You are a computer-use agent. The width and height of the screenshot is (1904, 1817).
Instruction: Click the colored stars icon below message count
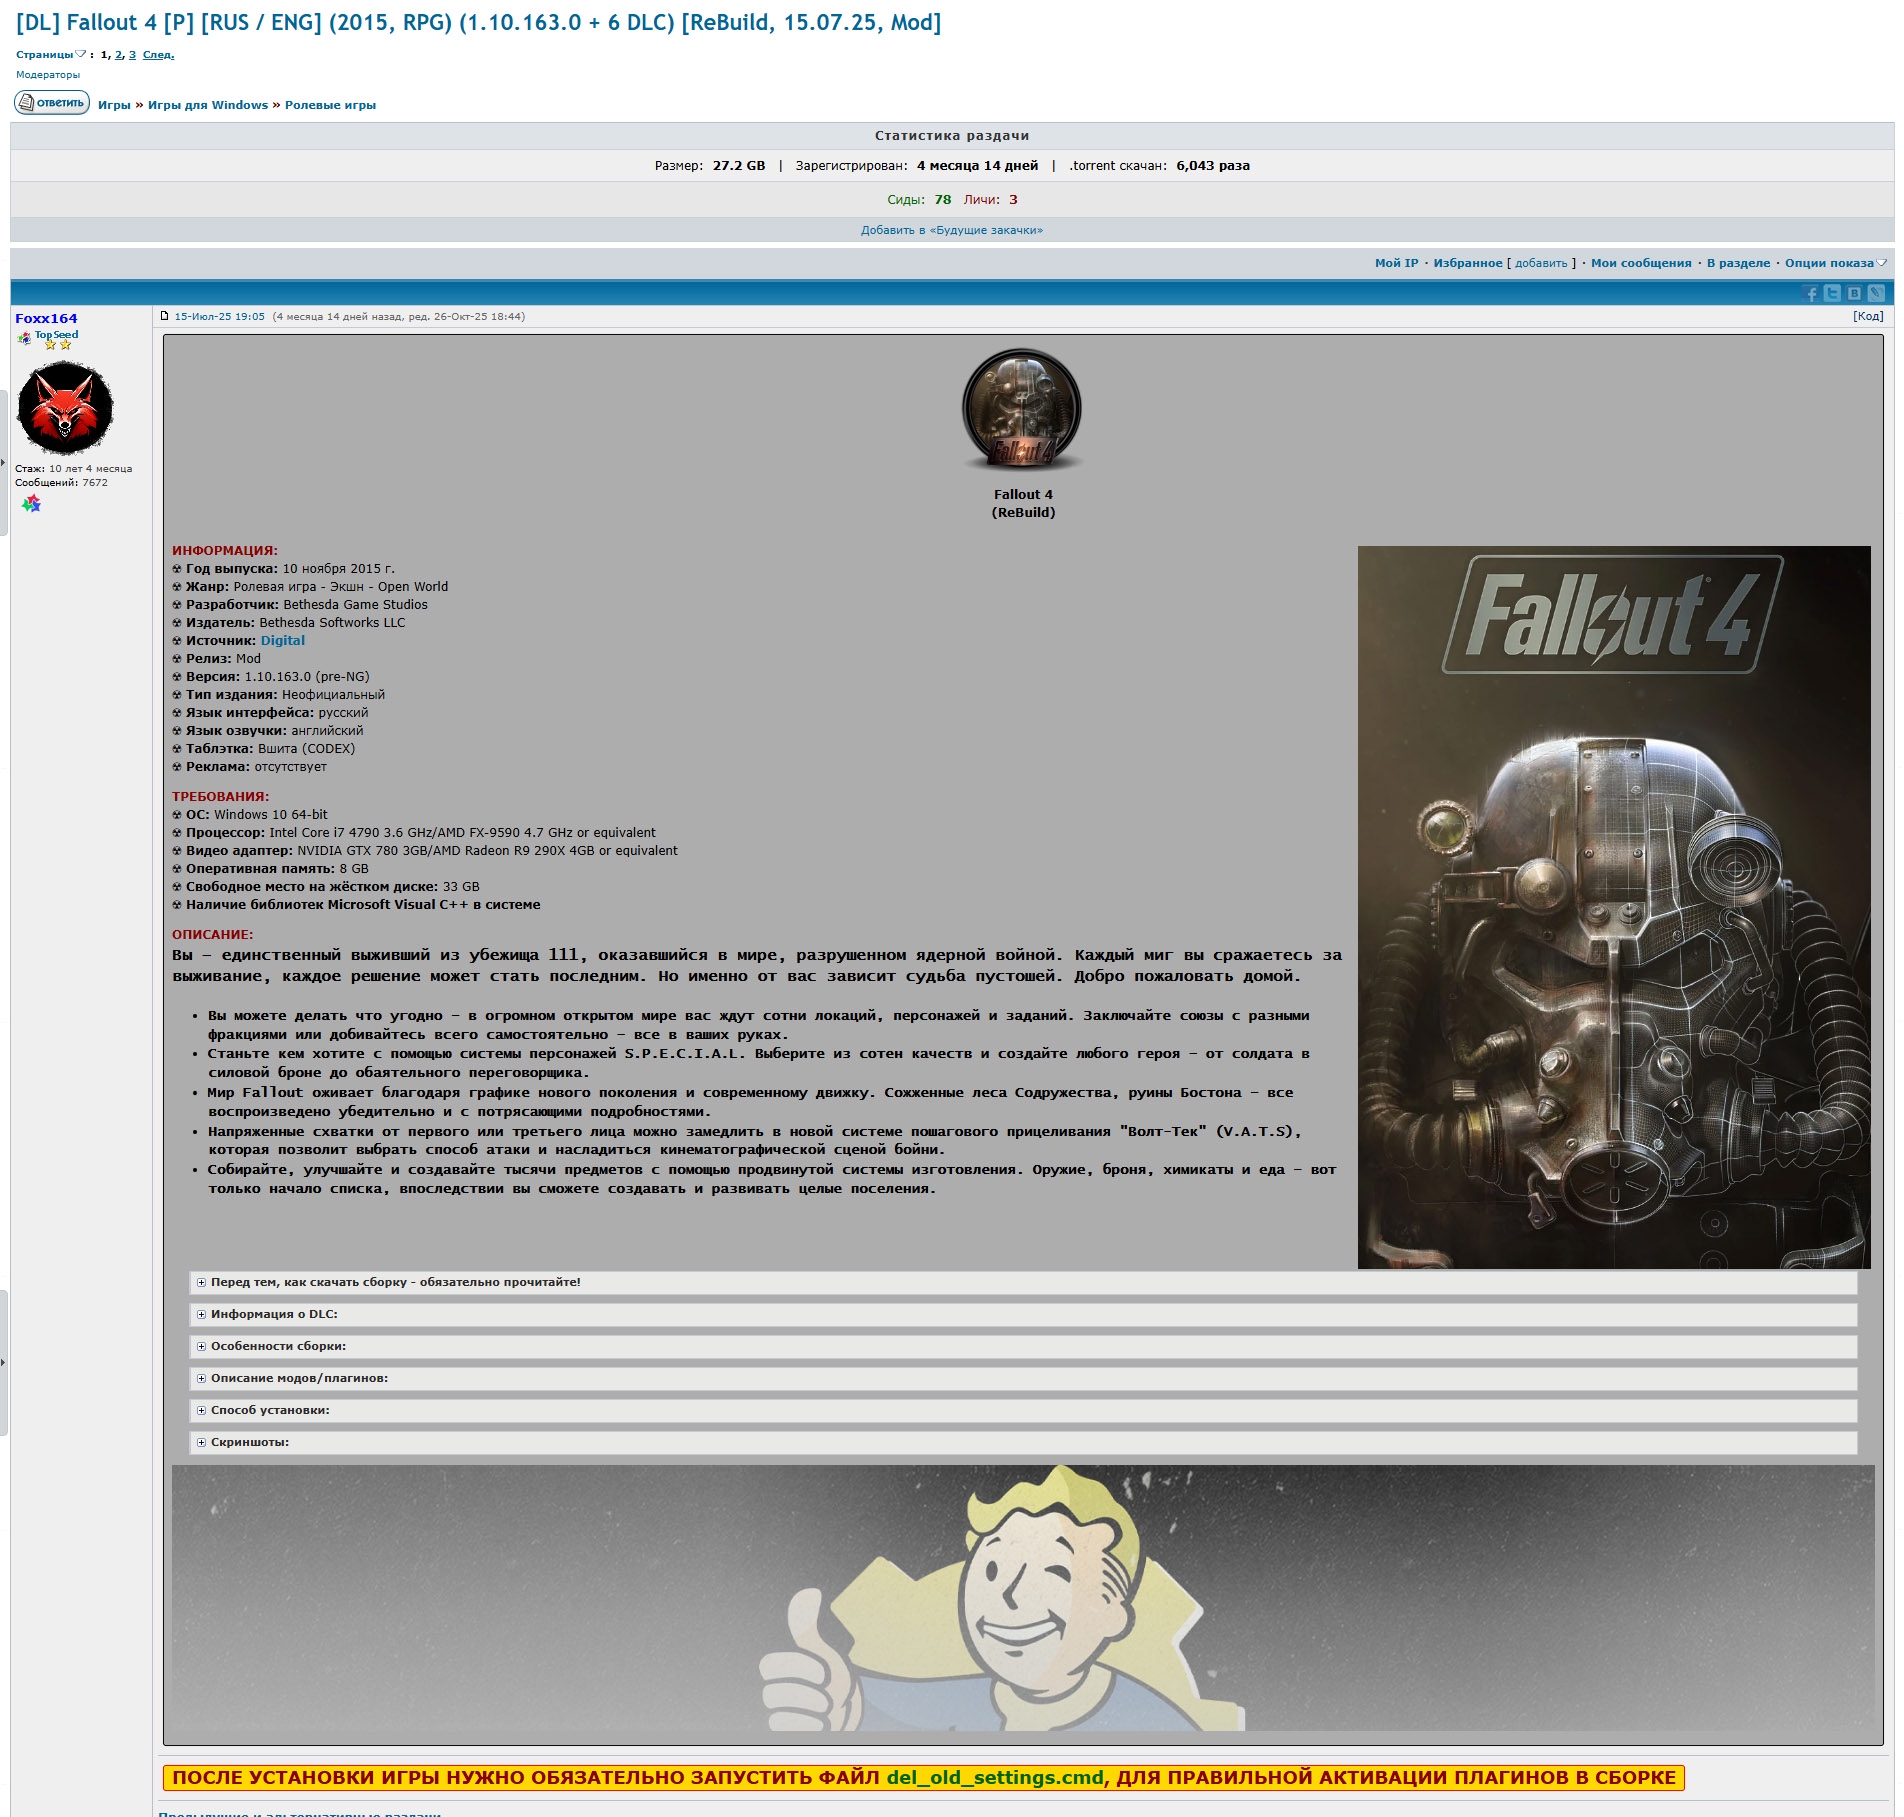click(32, 503)
